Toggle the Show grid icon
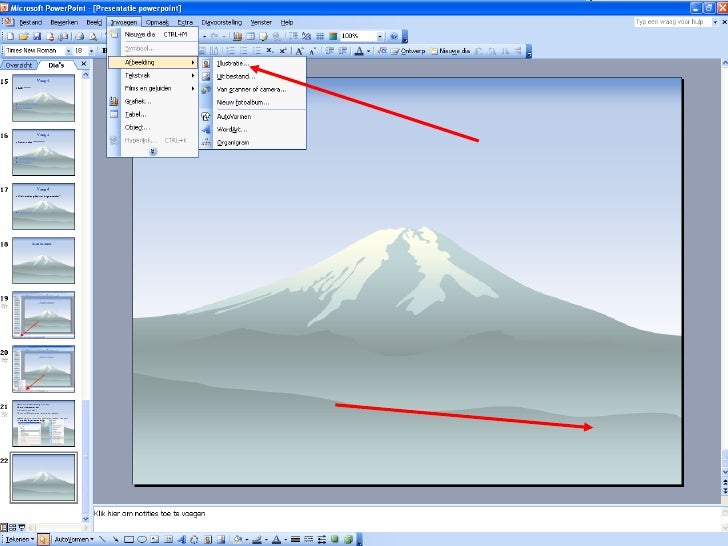 coord(319,36)
